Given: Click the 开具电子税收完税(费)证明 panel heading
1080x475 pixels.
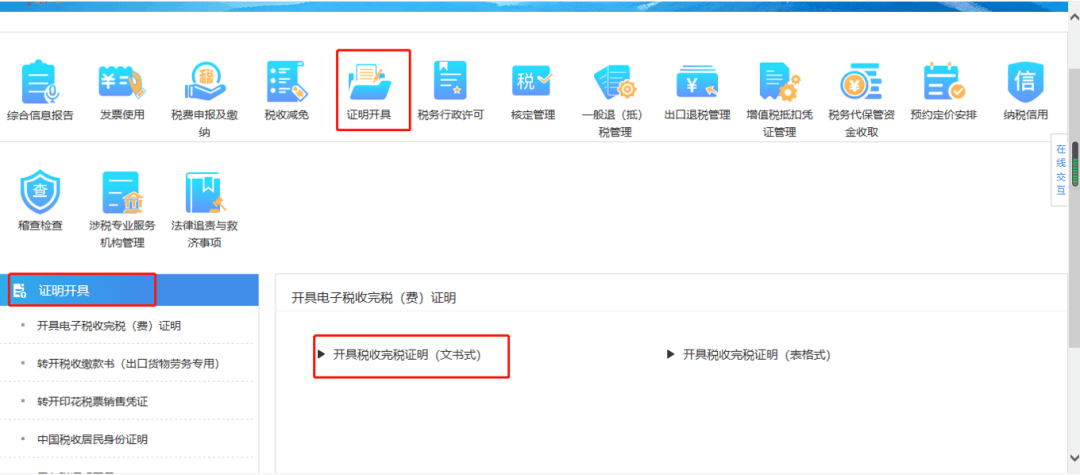Looking at the screenshot, I should point(373,298).
